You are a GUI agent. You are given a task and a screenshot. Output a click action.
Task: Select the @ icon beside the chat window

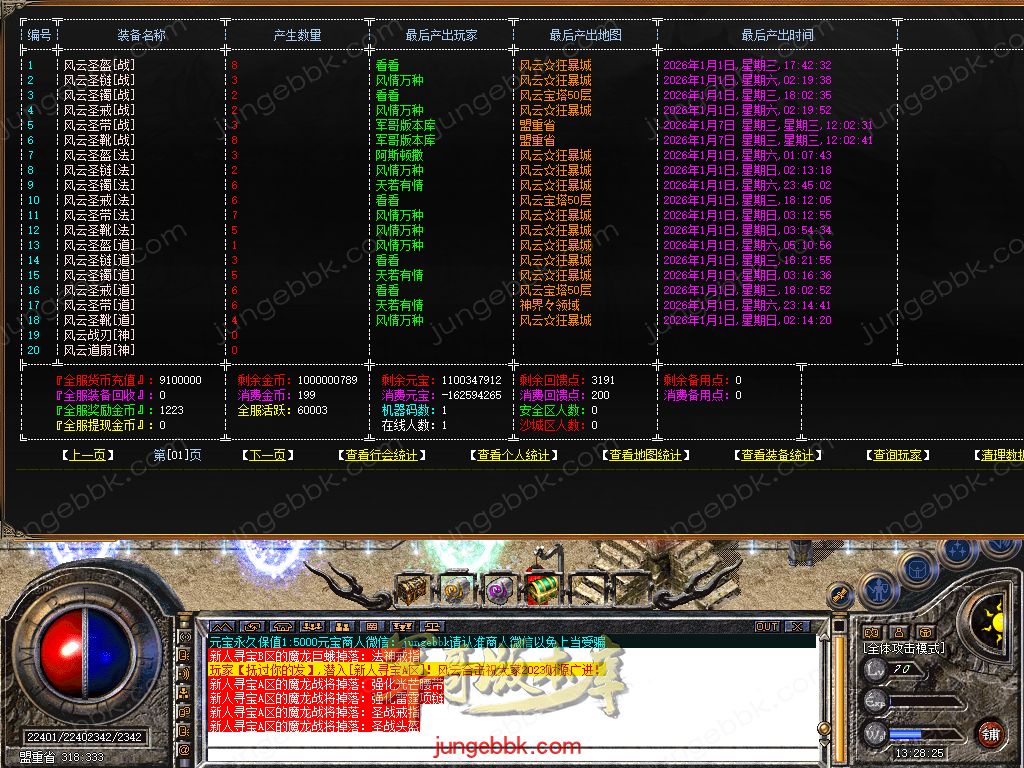tap(183, 750)
